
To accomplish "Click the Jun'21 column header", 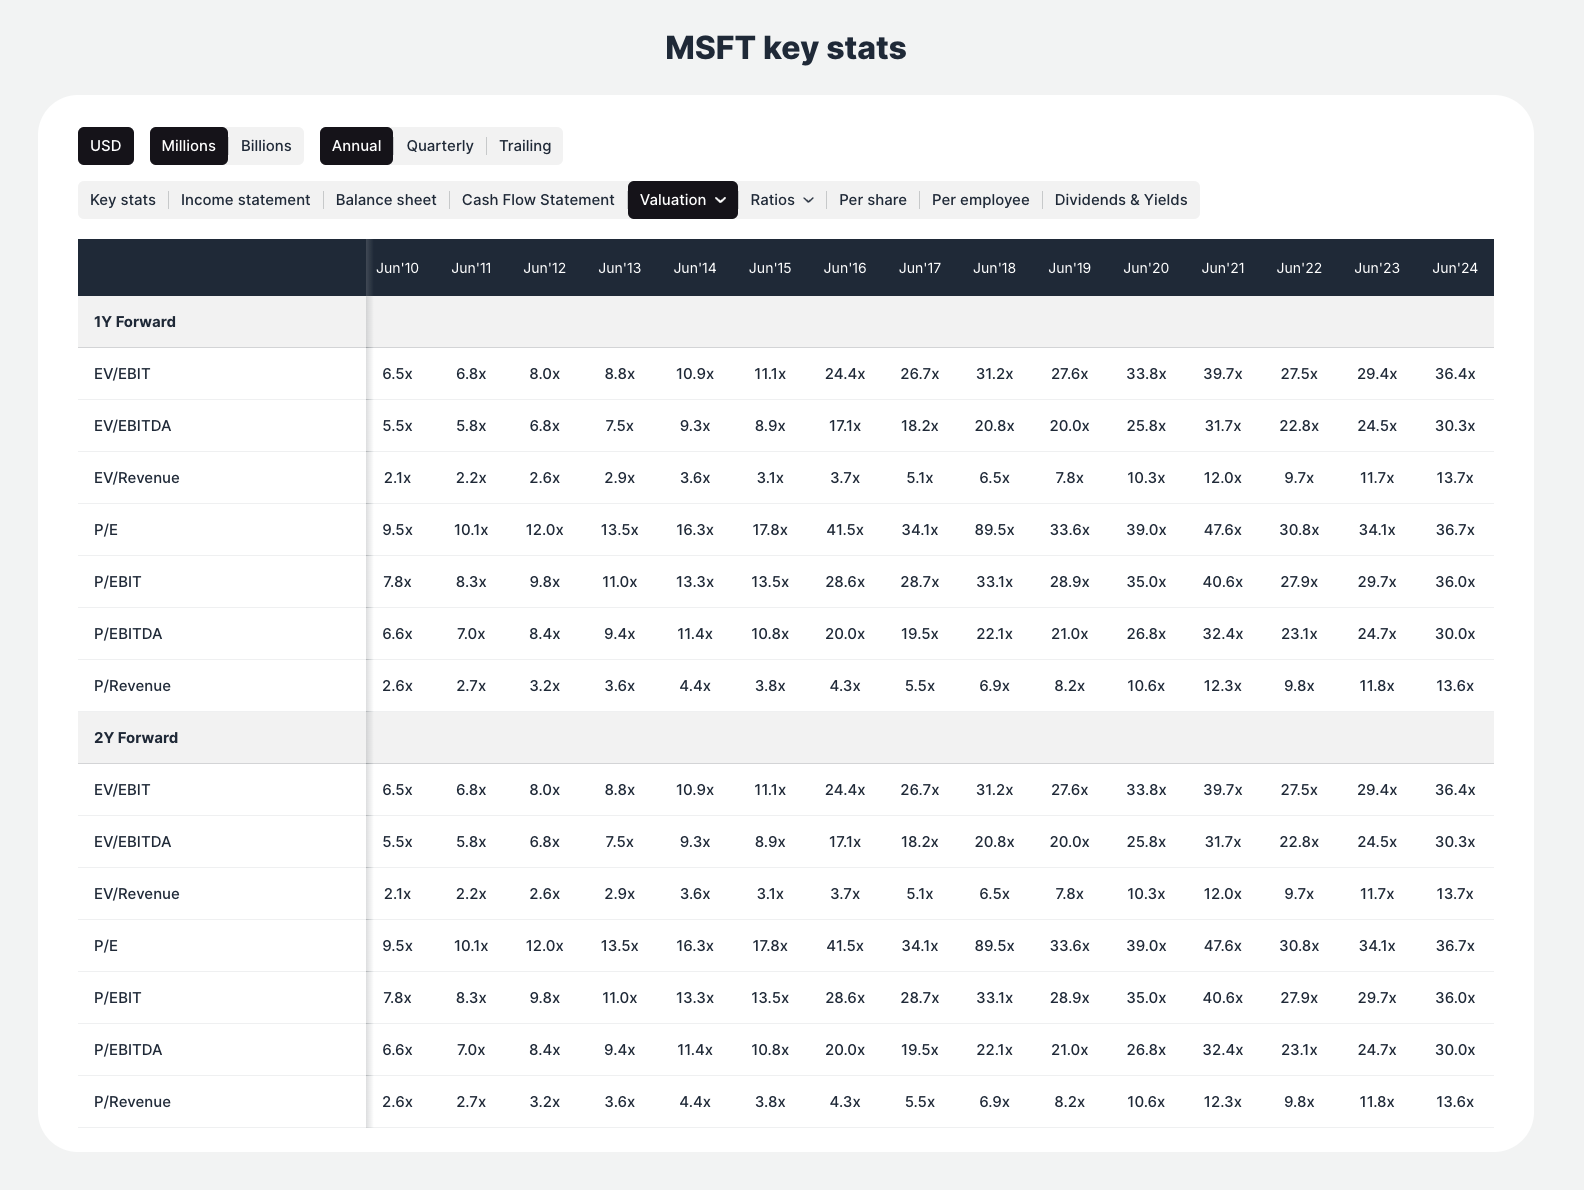I will tap(1223, 268).
